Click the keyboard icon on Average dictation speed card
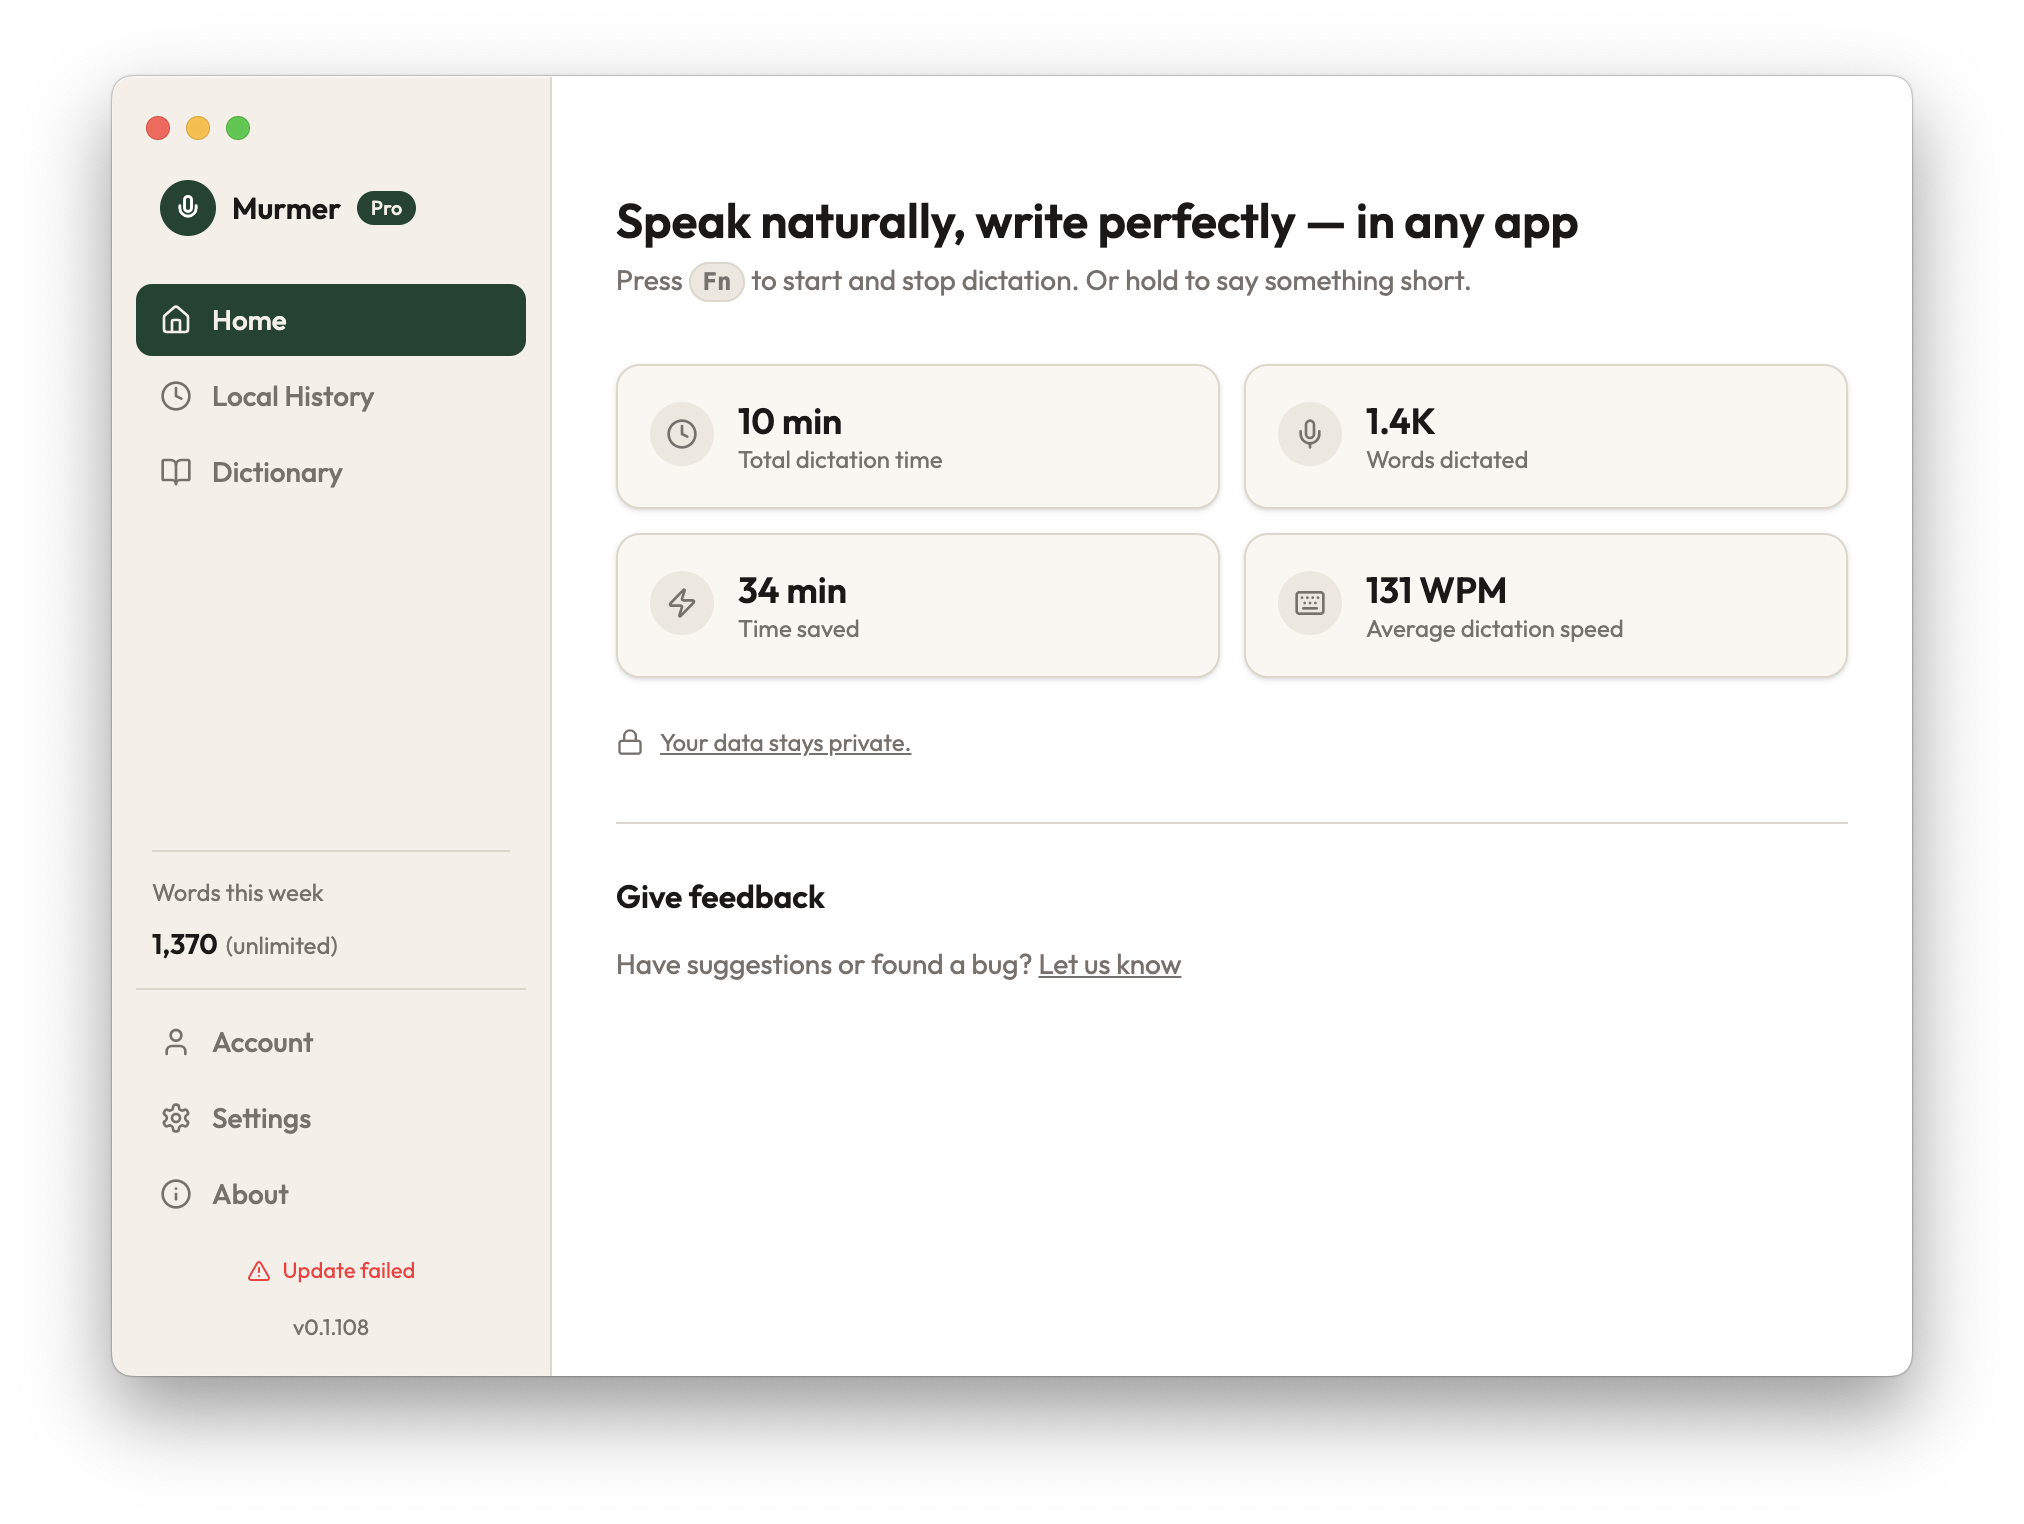Screen dimensions: 2024x1524 (1308, 603)
